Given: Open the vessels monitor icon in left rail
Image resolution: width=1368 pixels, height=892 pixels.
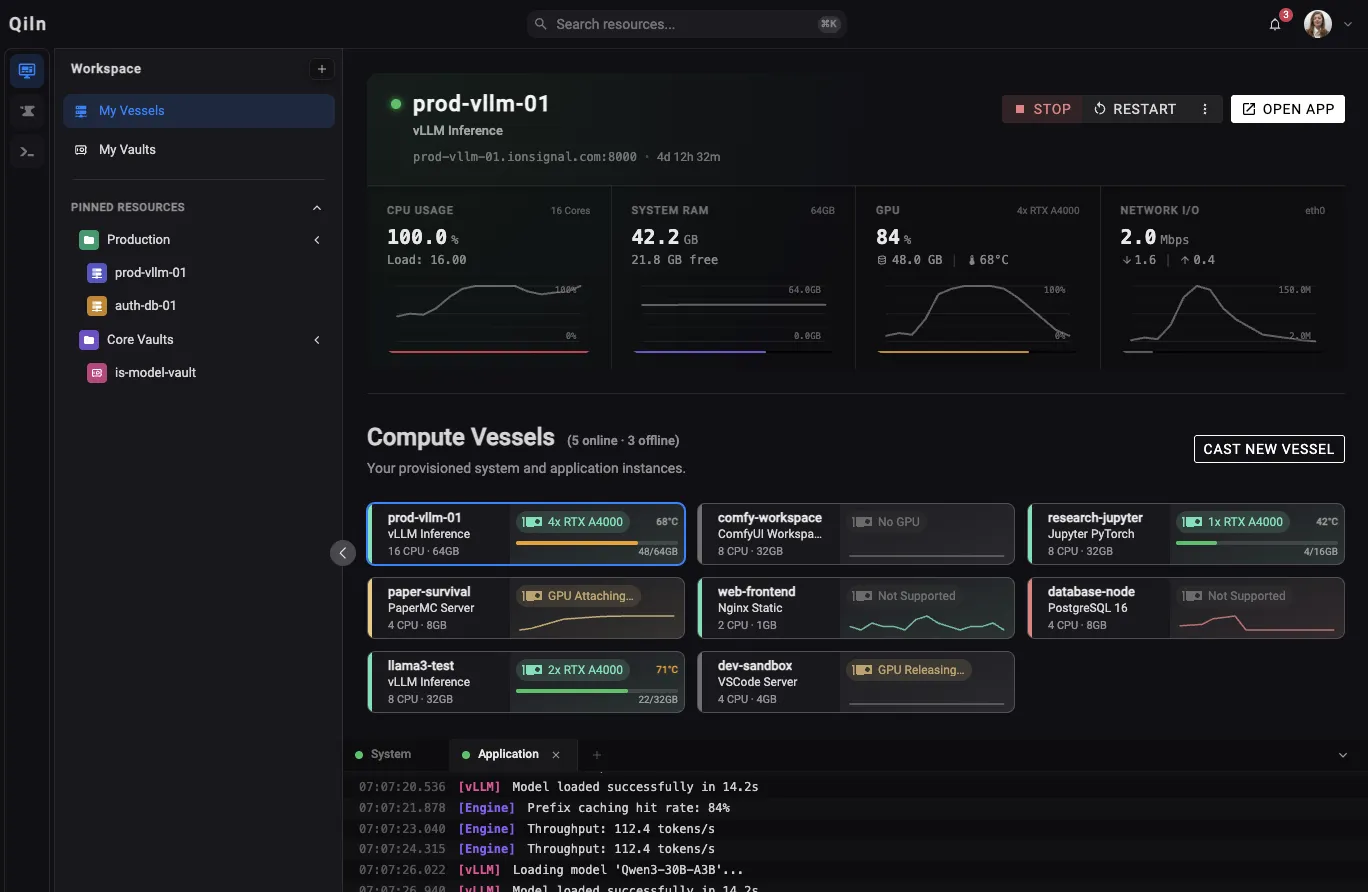Looking at the screenshot, I should coord(27,70).
